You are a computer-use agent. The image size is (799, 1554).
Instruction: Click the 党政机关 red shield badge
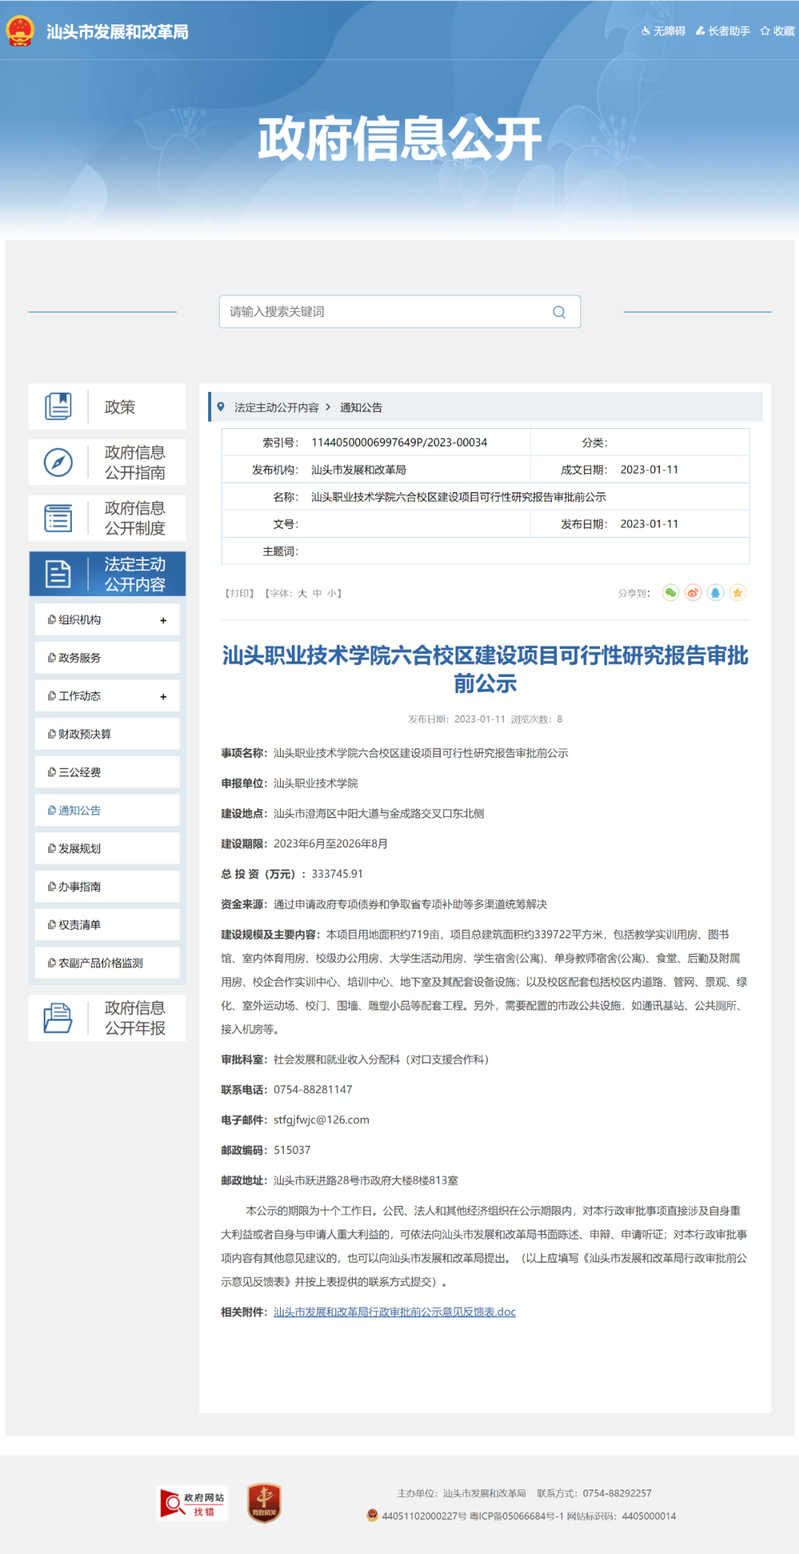click(265, 1503)
